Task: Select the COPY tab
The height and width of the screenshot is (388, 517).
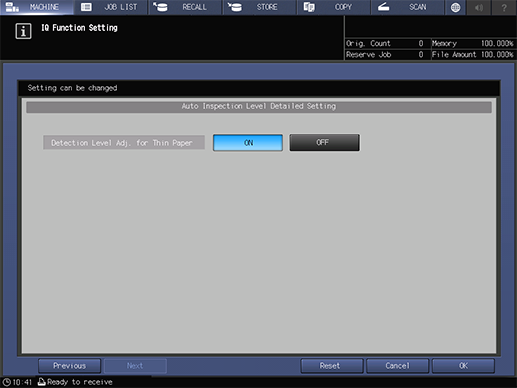Action: [x=333, y=7]
